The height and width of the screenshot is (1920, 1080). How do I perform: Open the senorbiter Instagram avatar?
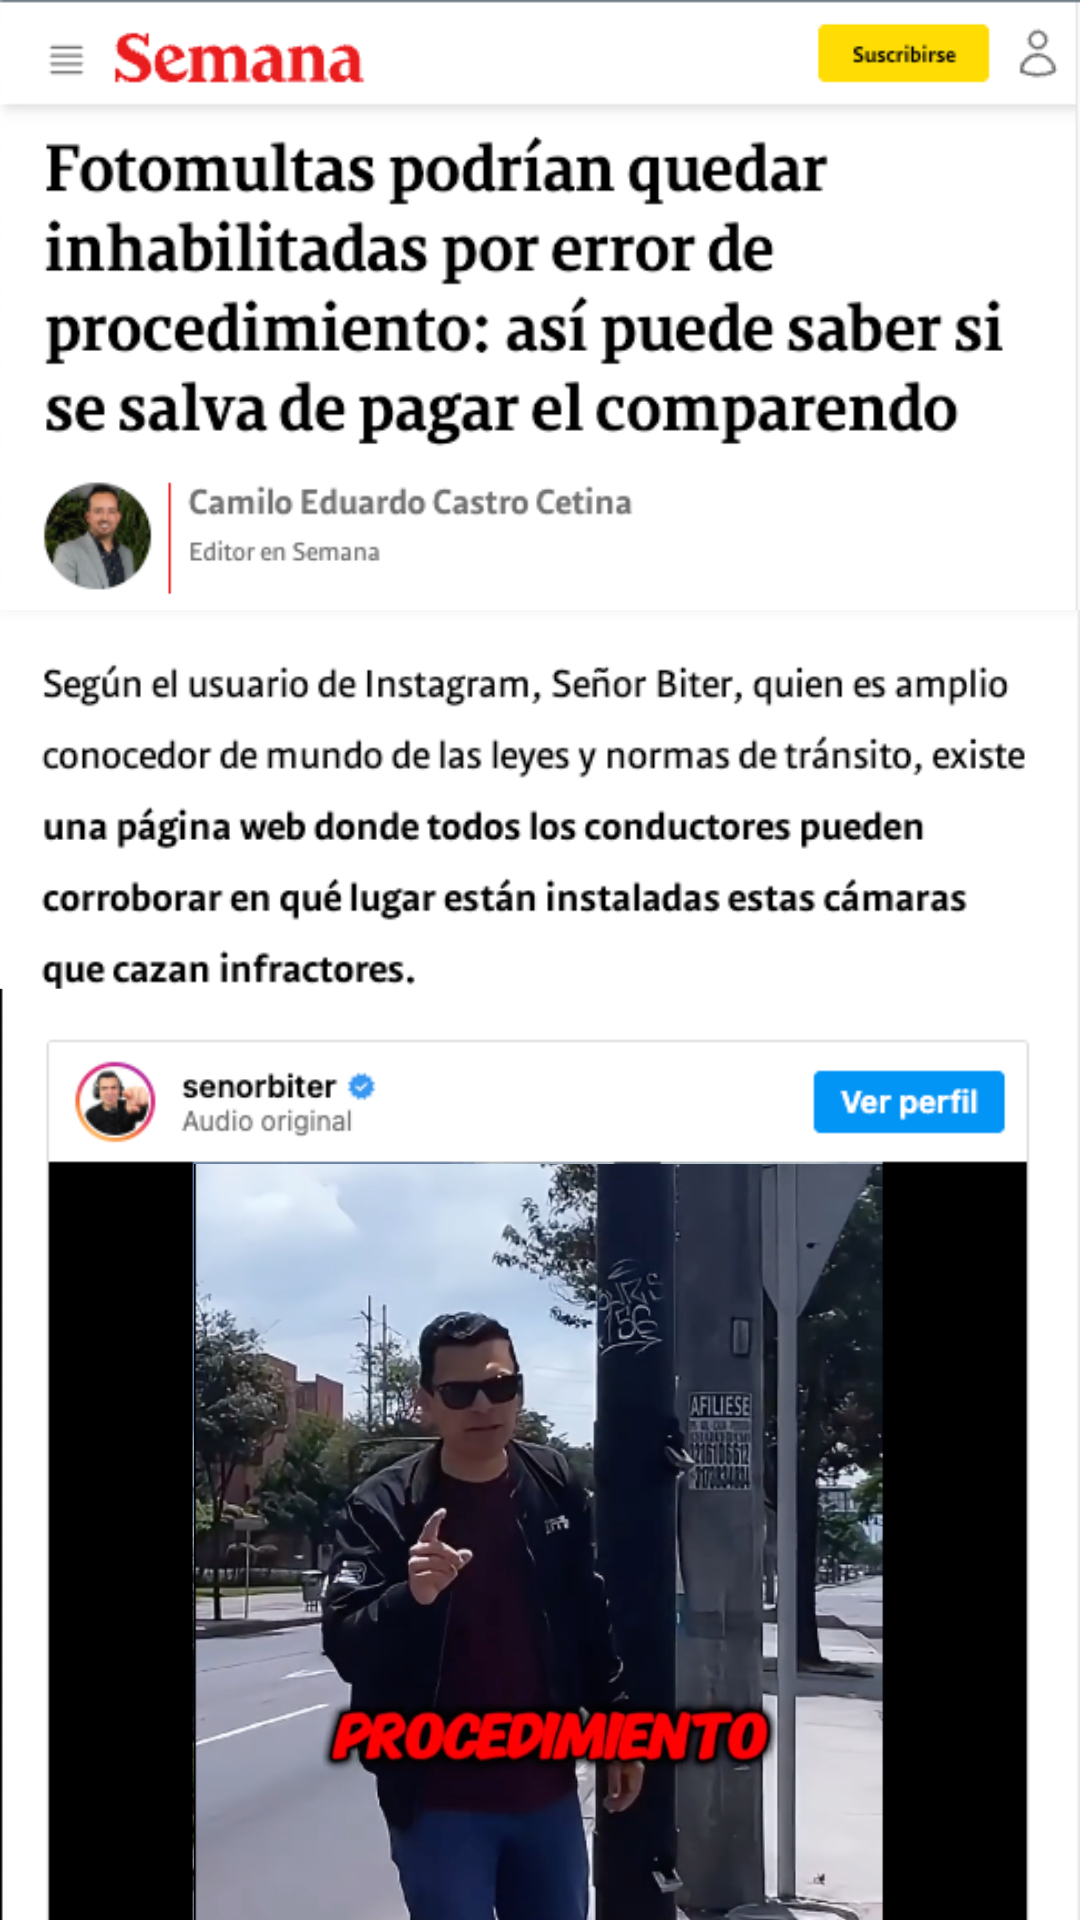click(116, 1102)
